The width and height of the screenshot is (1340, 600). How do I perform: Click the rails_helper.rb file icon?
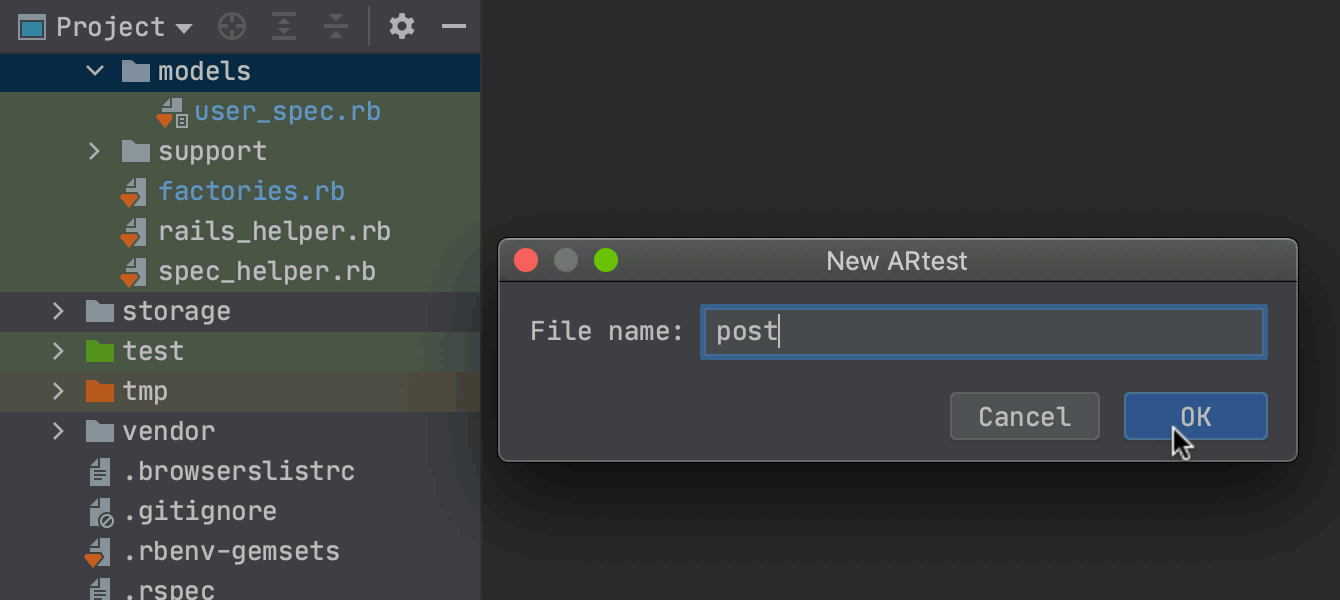click(x=134, y=232)
